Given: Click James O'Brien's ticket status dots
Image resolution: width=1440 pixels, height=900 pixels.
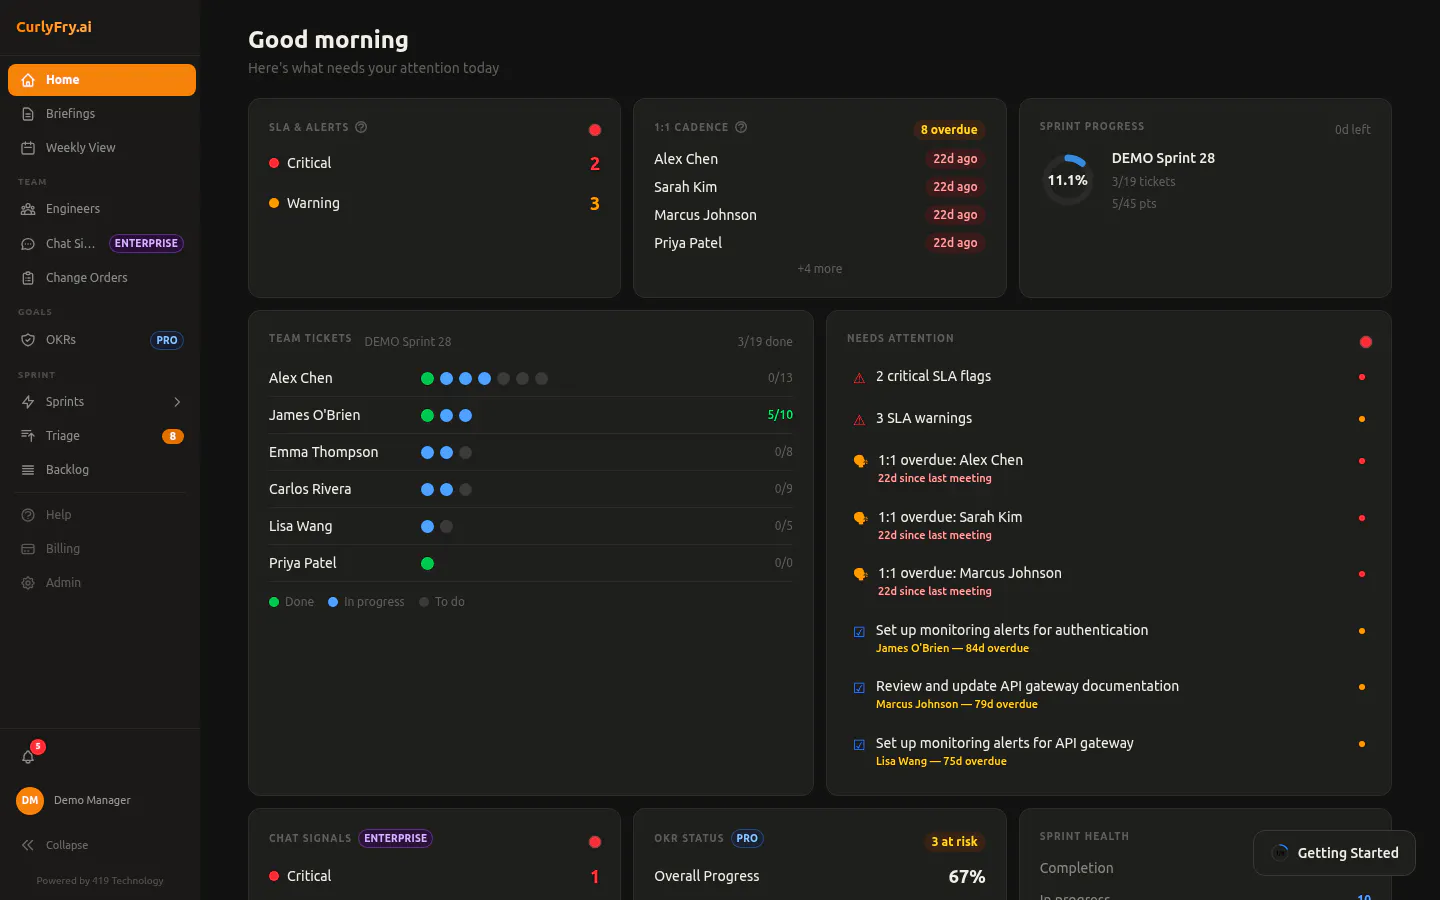Looking at the screenshot, I should [446, 416].
